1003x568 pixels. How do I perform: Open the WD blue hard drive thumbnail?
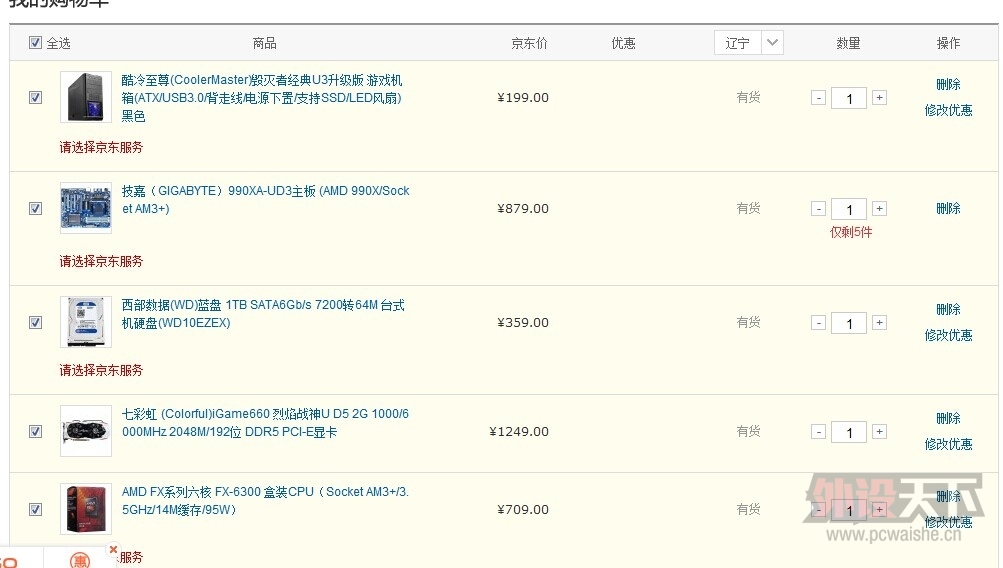86,322
